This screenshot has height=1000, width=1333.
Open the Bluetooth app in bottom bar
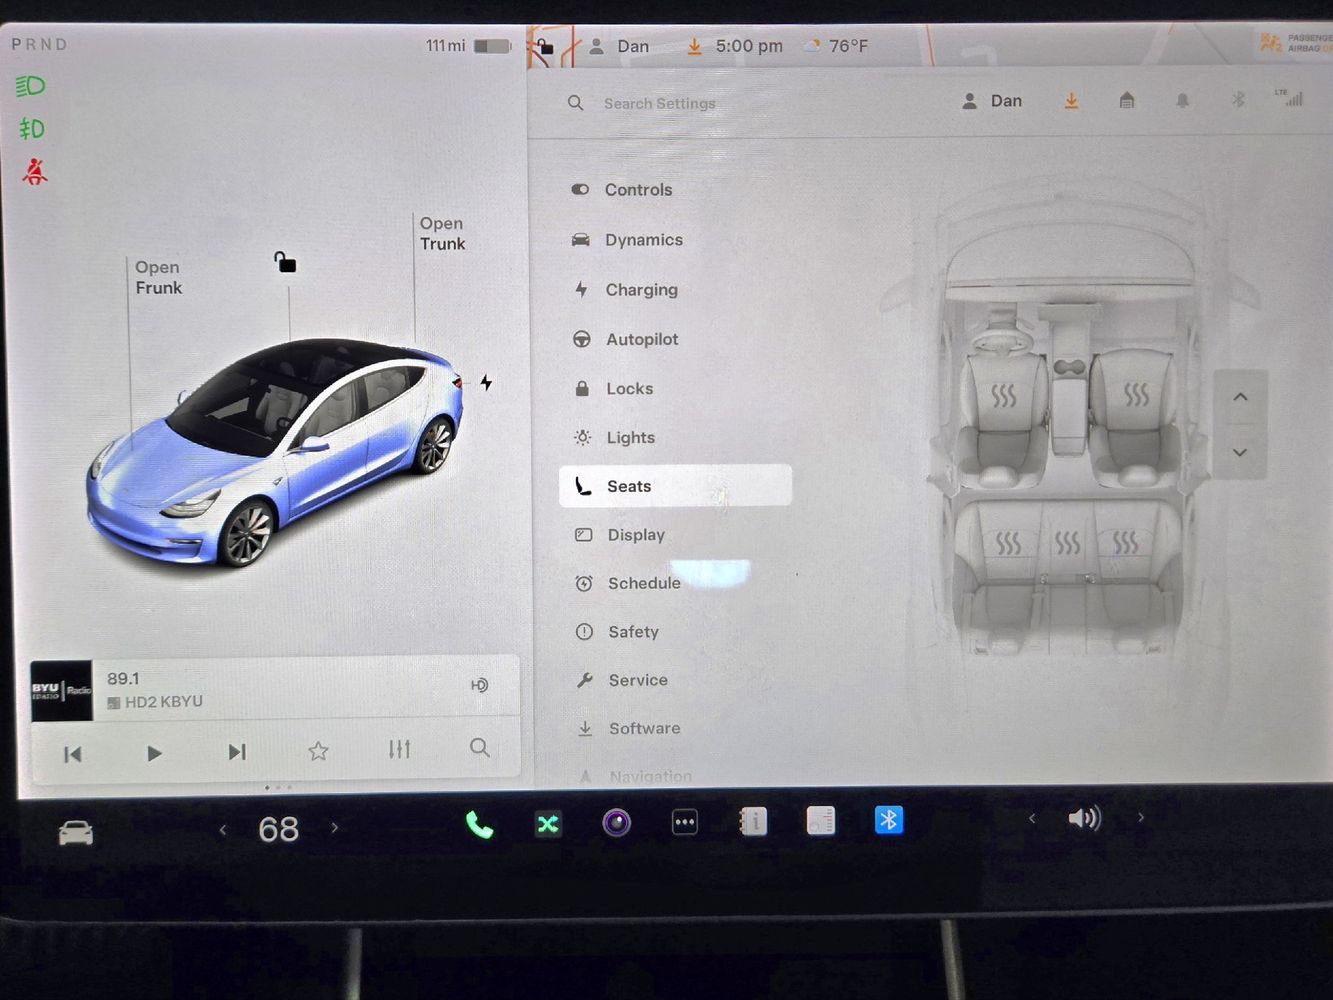(x=889, y=820)
